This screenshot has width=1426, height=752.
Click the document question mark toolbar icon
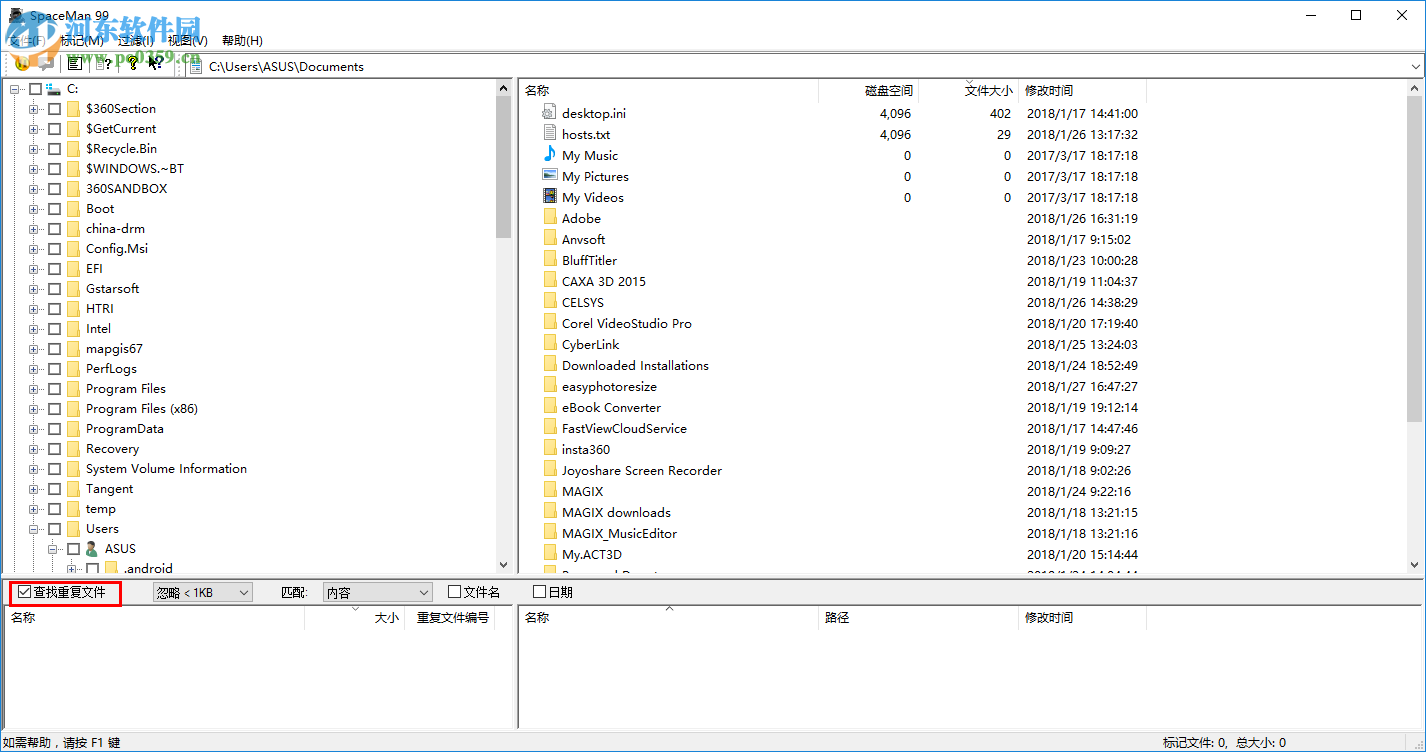(x=103, y=64)
